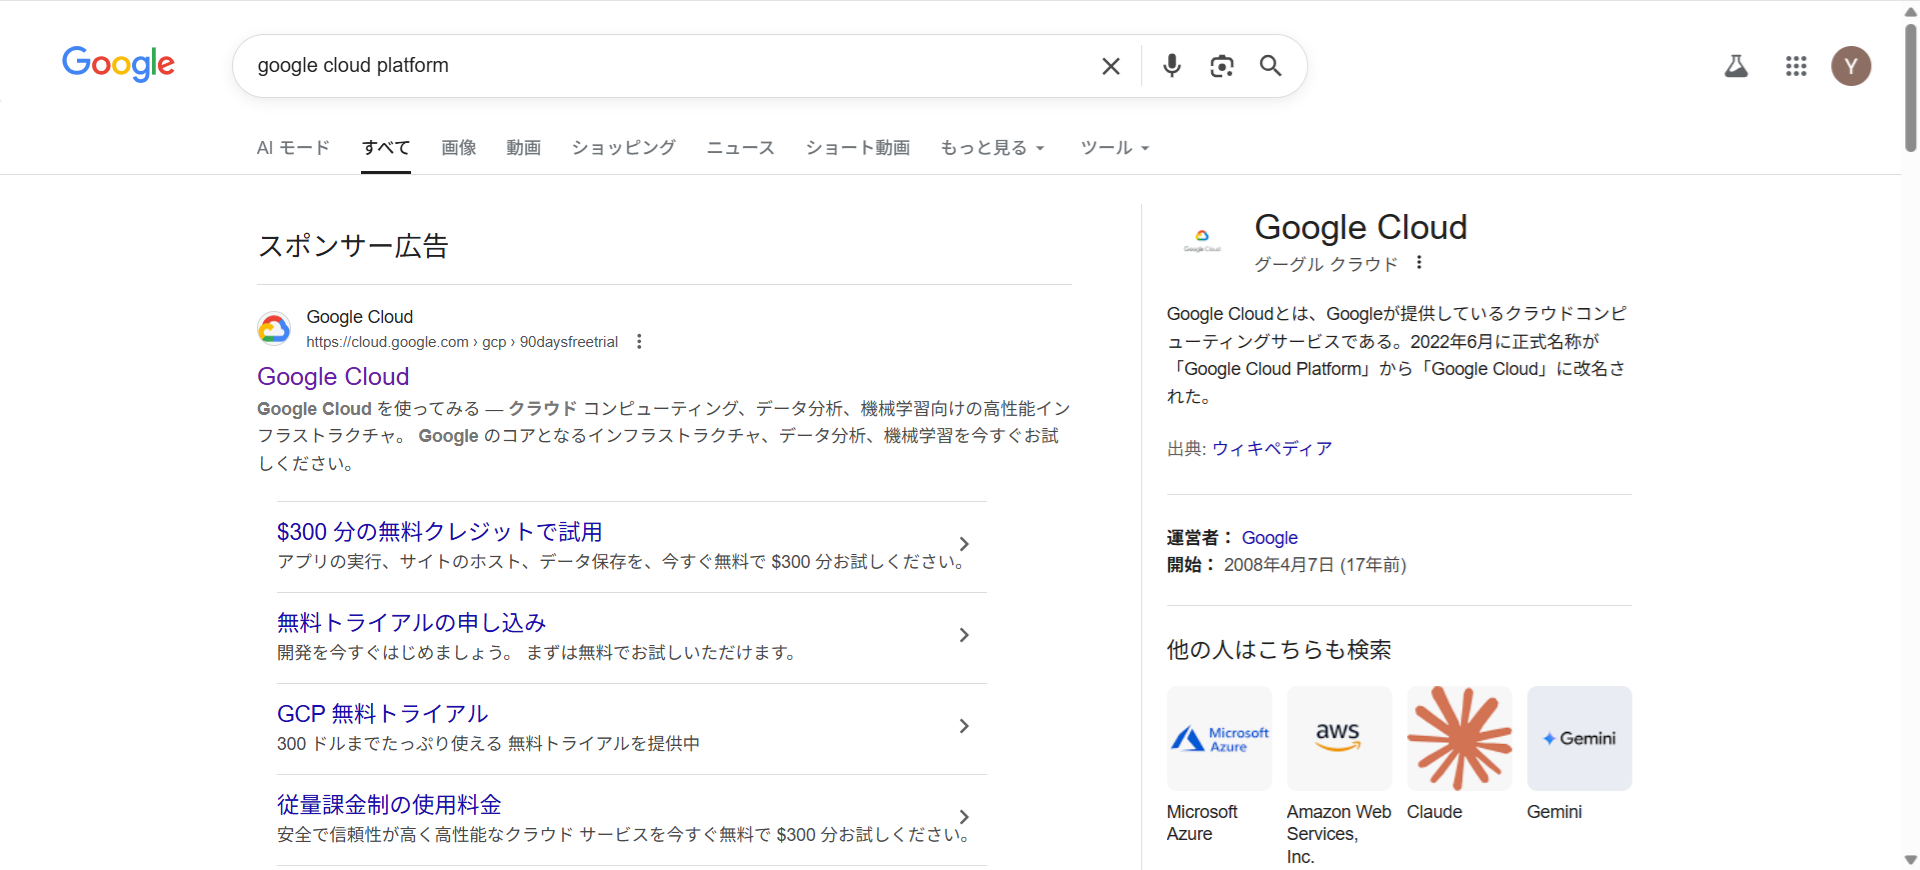This screenshot has height=870, width=1920.
Task: Expand the 無料トライアルの申し込み sitelink arrow
Action: click(964, 635)
